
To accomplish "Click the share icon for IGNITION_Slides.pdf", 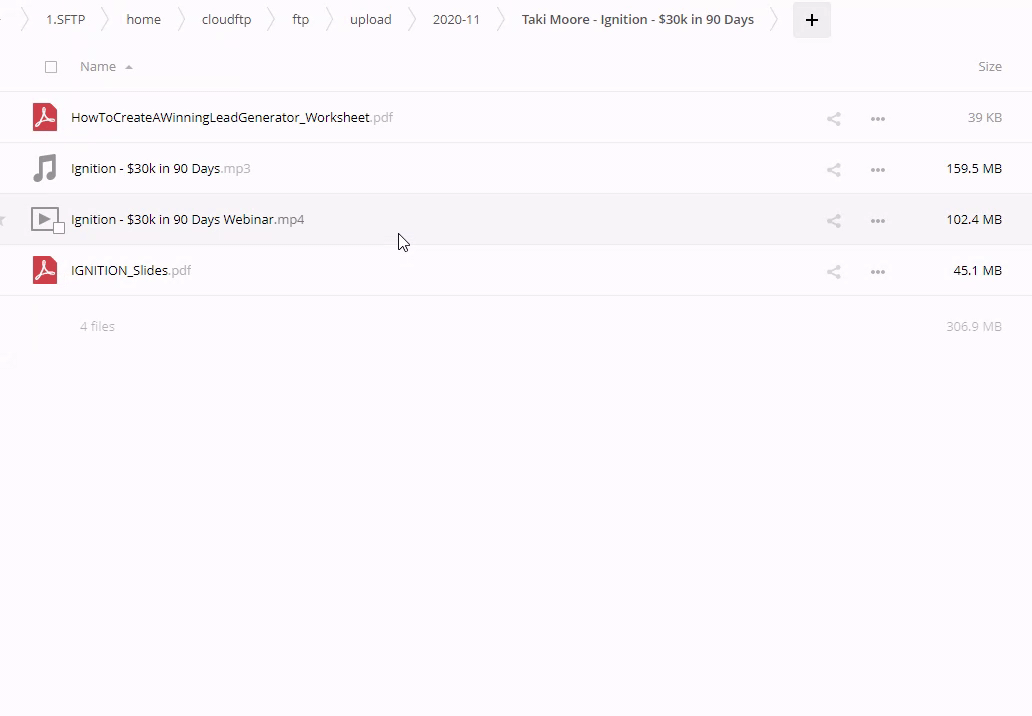I will 833,271.
